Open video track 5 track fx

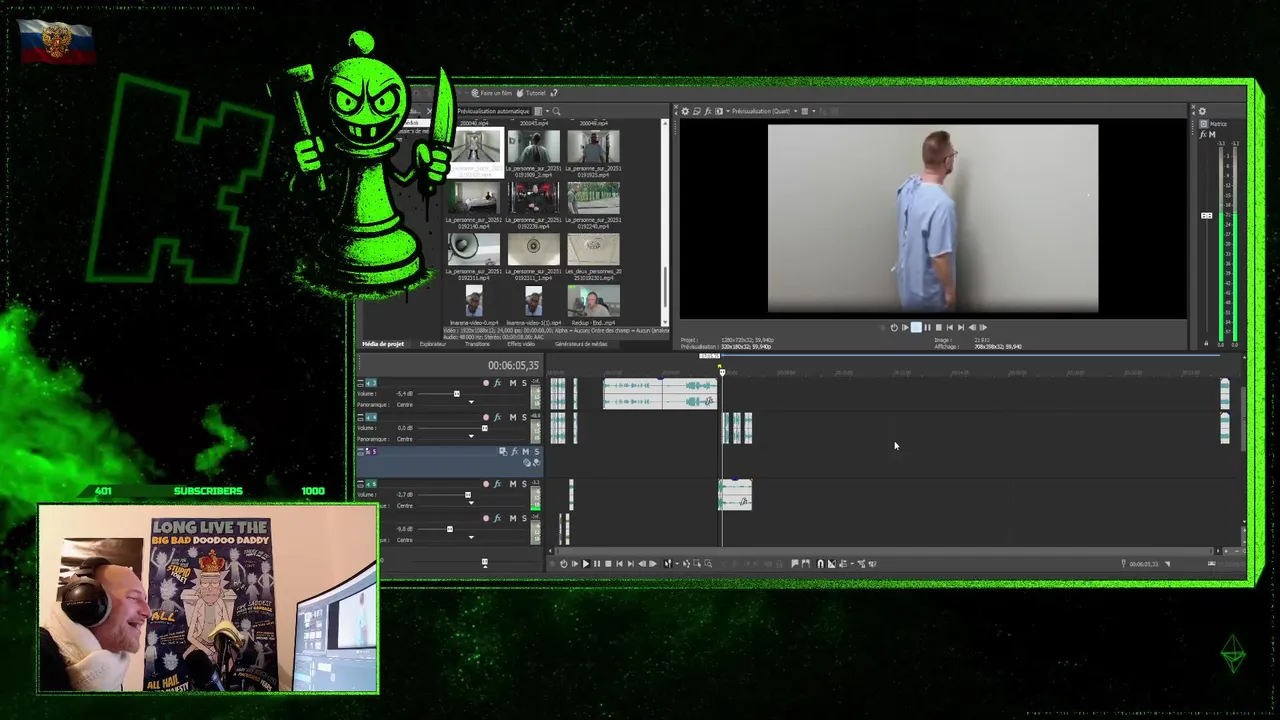click(514, 452)
